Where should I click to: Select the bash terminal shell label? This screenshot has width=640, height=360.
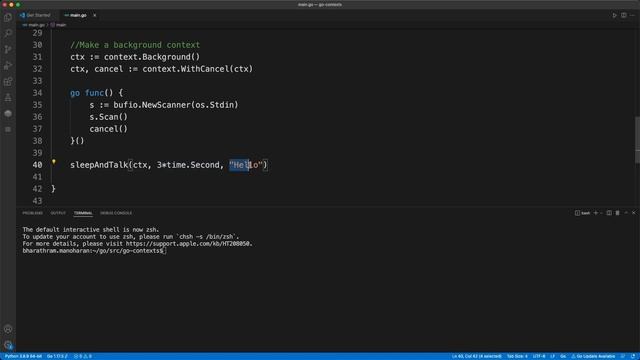pos(582,213)
